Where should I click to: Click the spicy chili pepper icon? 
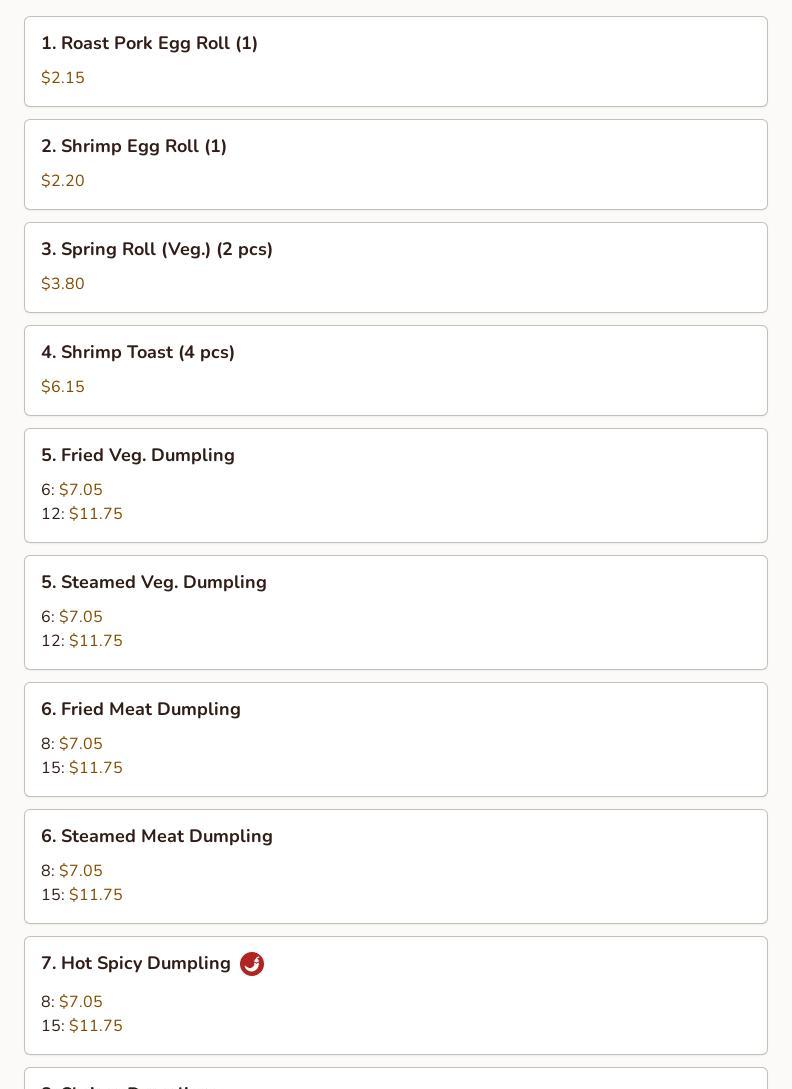251,963
